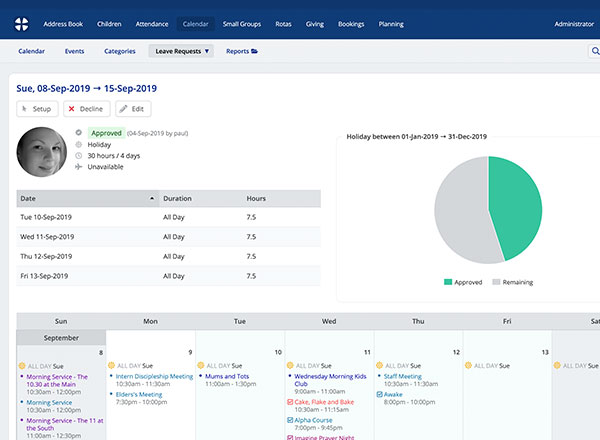Click the icon beside Holiday
The height and width of the screenshot is (440, 600).
pyautogui.click(x=78, y=145)
